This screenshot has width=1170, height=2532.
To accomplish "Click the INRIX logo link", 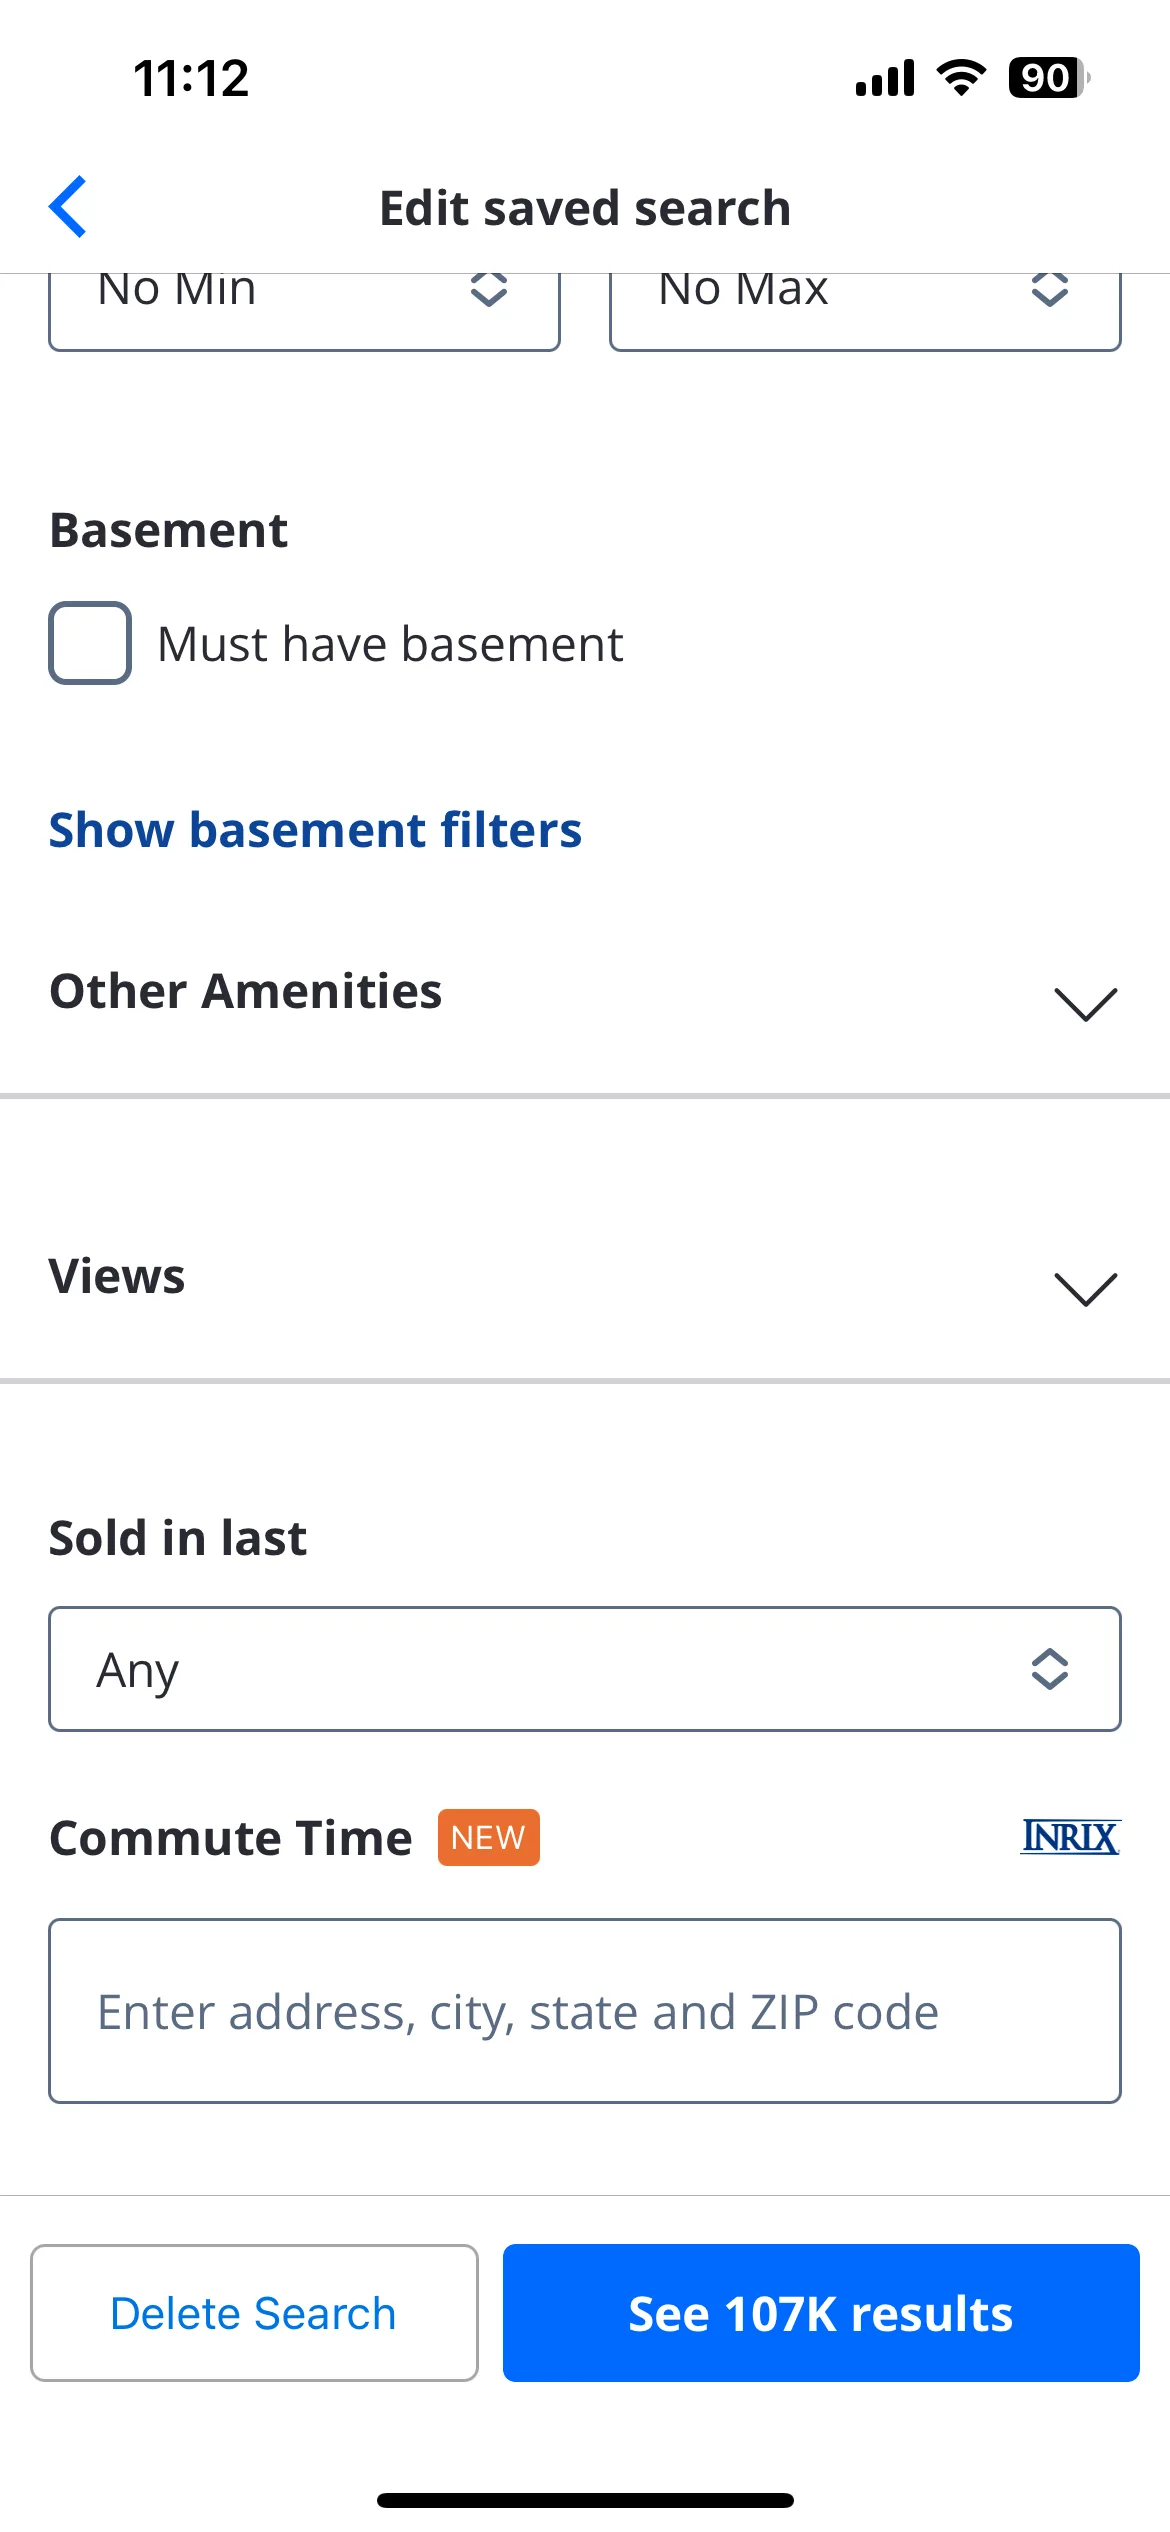I will (1070, 1837).
